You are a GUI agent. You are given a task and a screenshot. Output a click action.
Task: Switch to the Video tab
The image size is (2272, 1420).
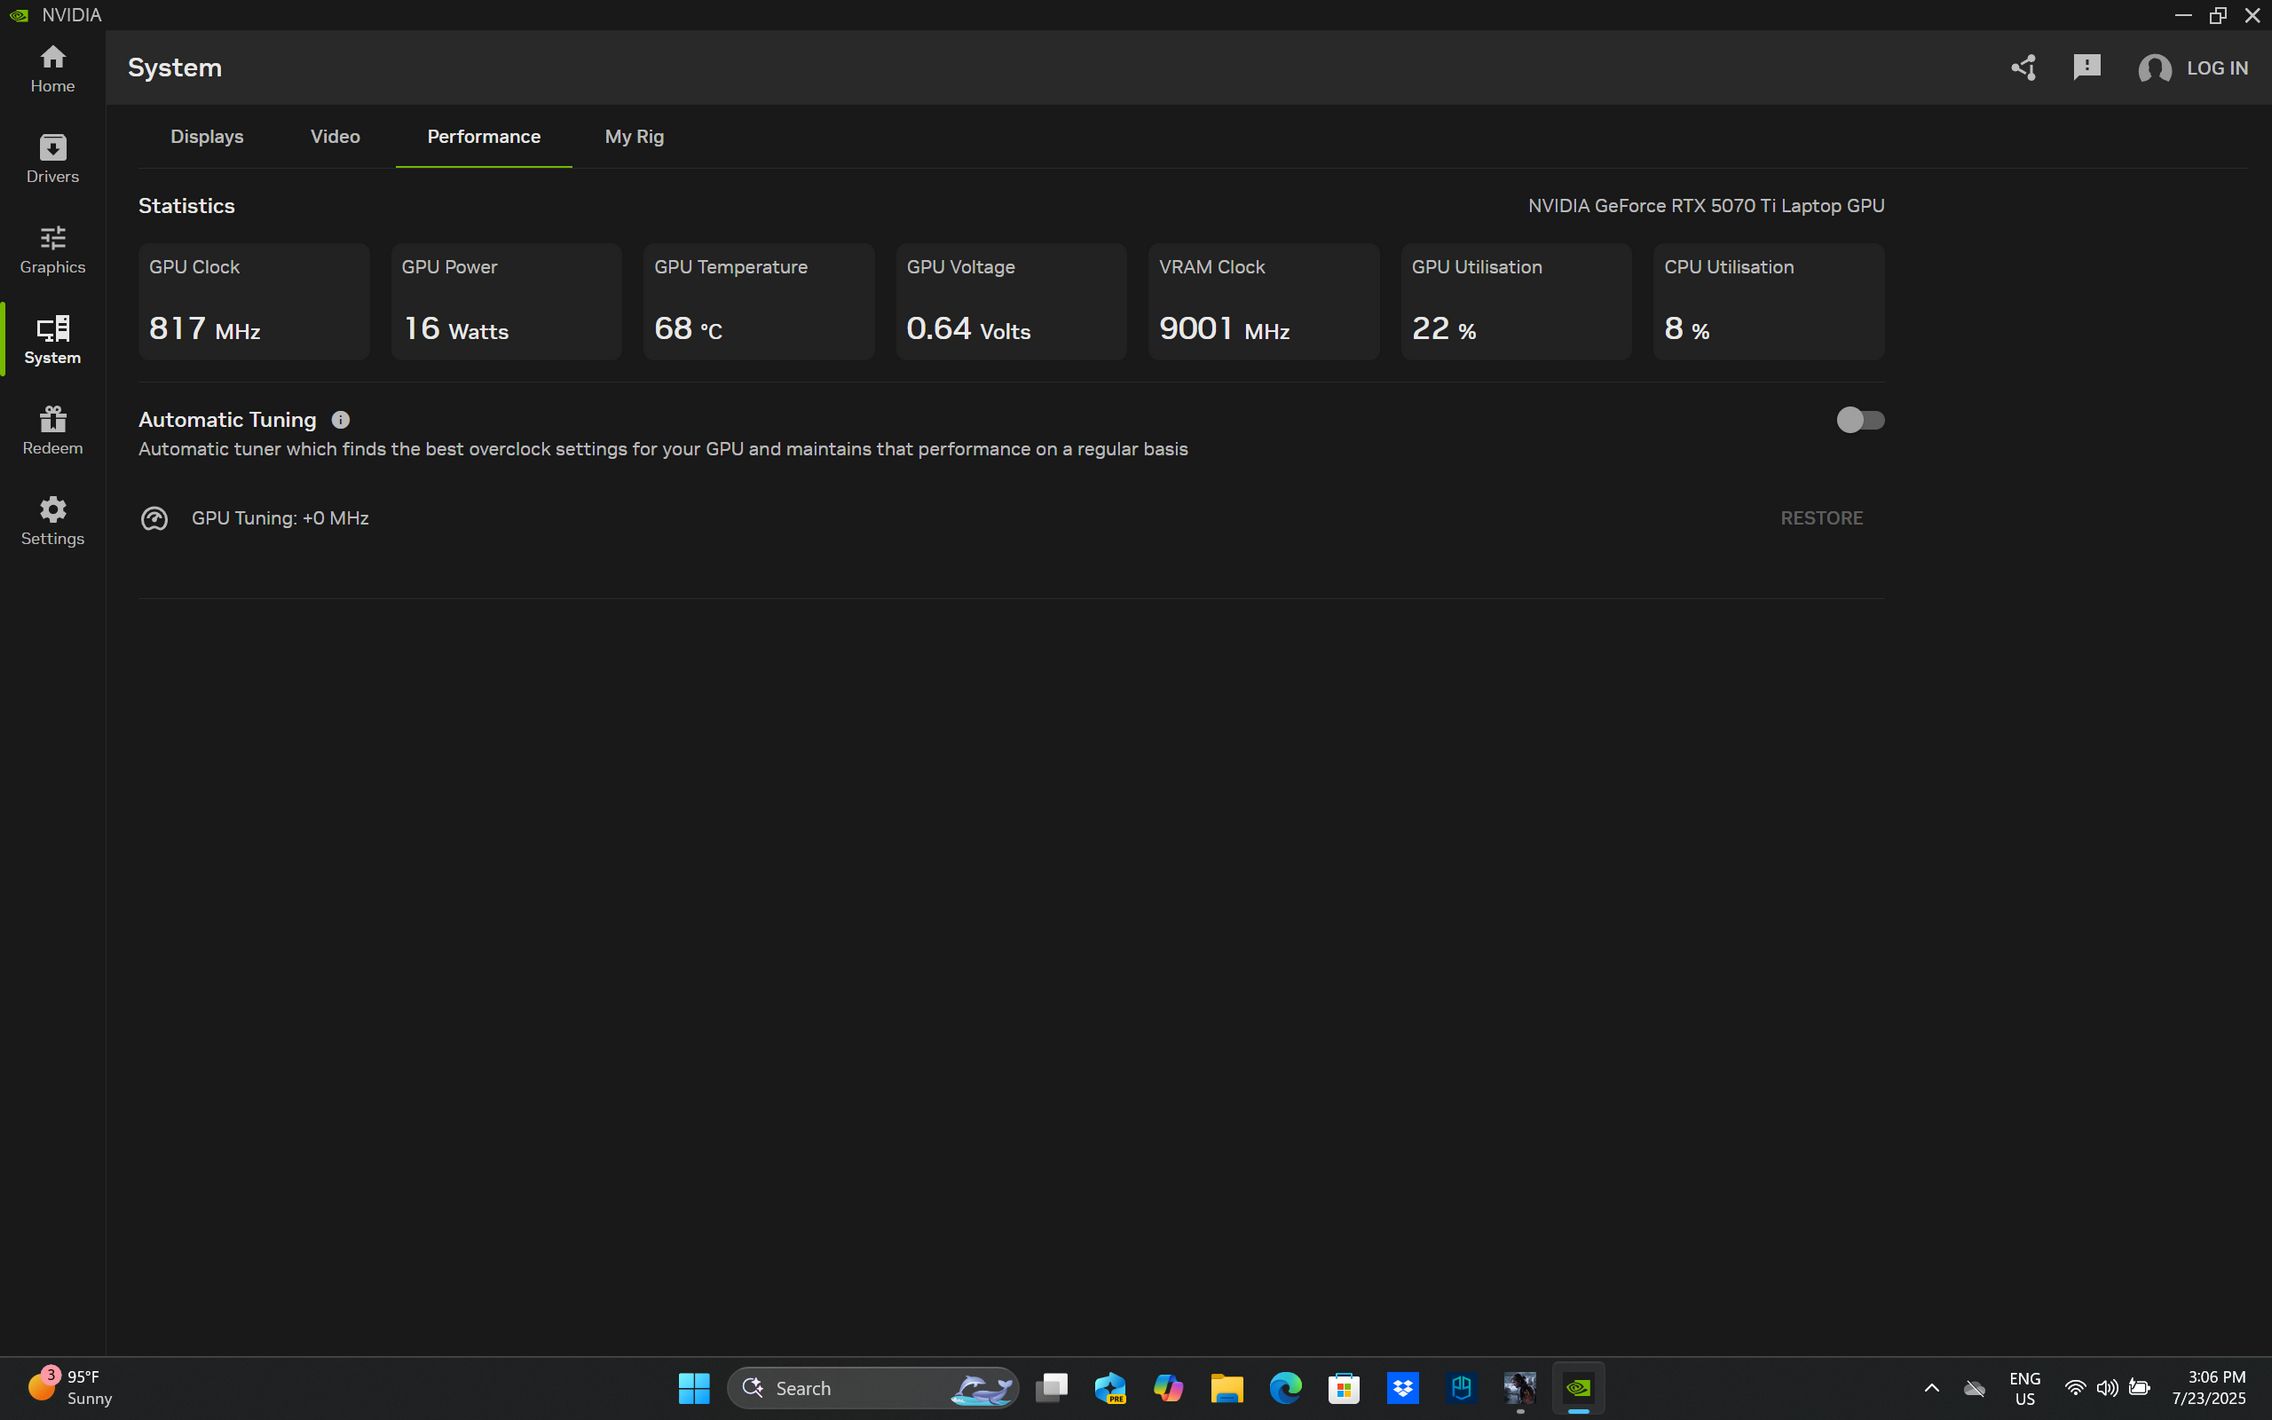click(335, 137)
